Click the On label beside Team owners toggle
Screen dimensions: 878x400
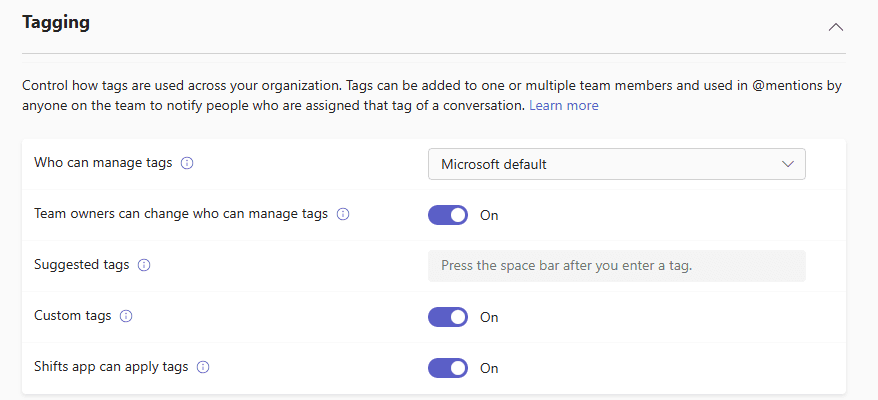(489, 215)
